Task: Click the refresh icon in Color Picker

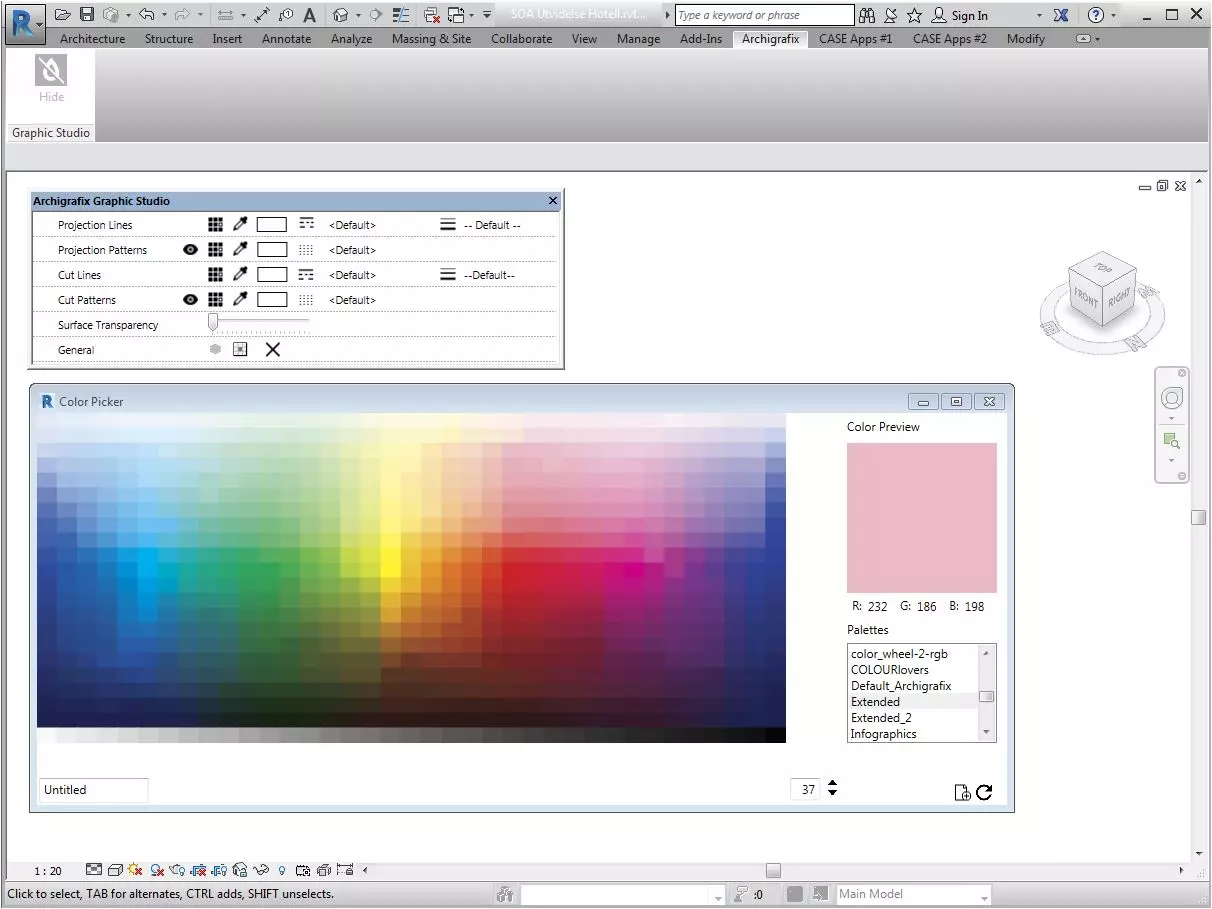Action: point(984,792)
